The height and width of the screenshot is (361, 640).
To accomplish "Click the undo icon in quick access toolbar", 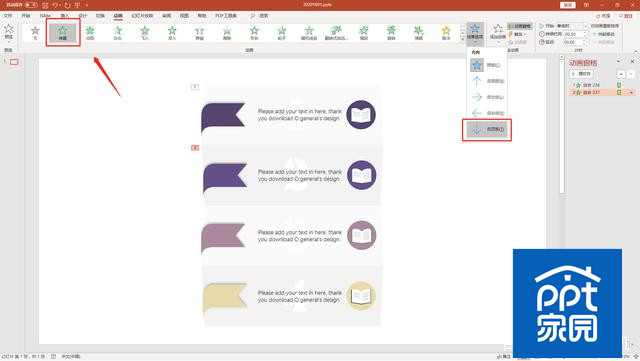I will pos(55,5).
